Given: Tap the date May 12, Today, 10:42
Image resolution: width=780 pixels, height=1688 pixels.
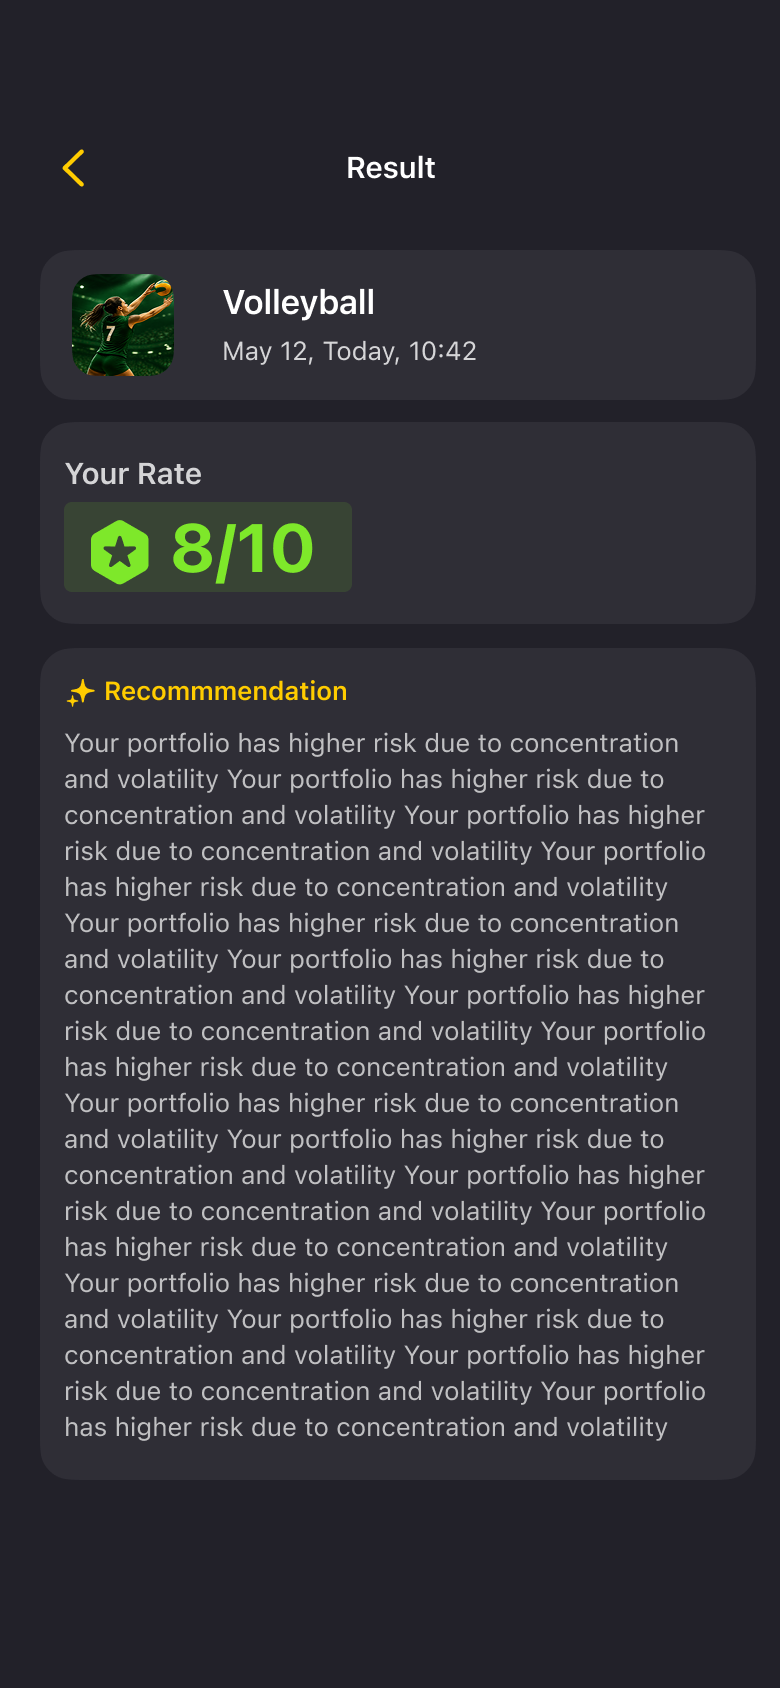Looking at the screenshot, I should (349, 351).
